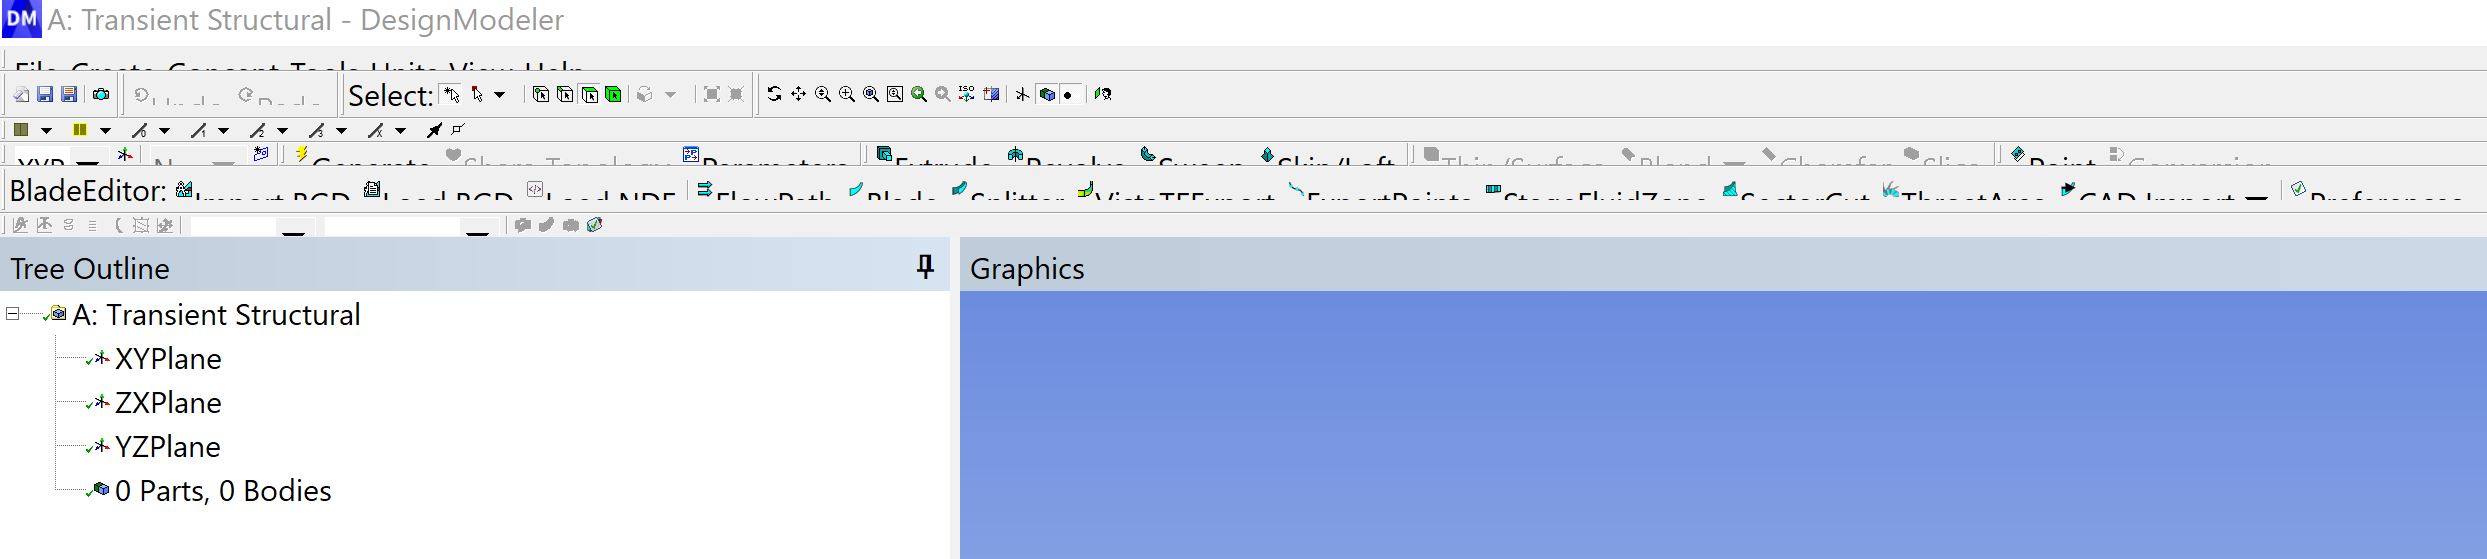This screenshot has width=2487, height=559.
Task: Activate the New Selection cursor tool
Action: click(x=452, y=94)
